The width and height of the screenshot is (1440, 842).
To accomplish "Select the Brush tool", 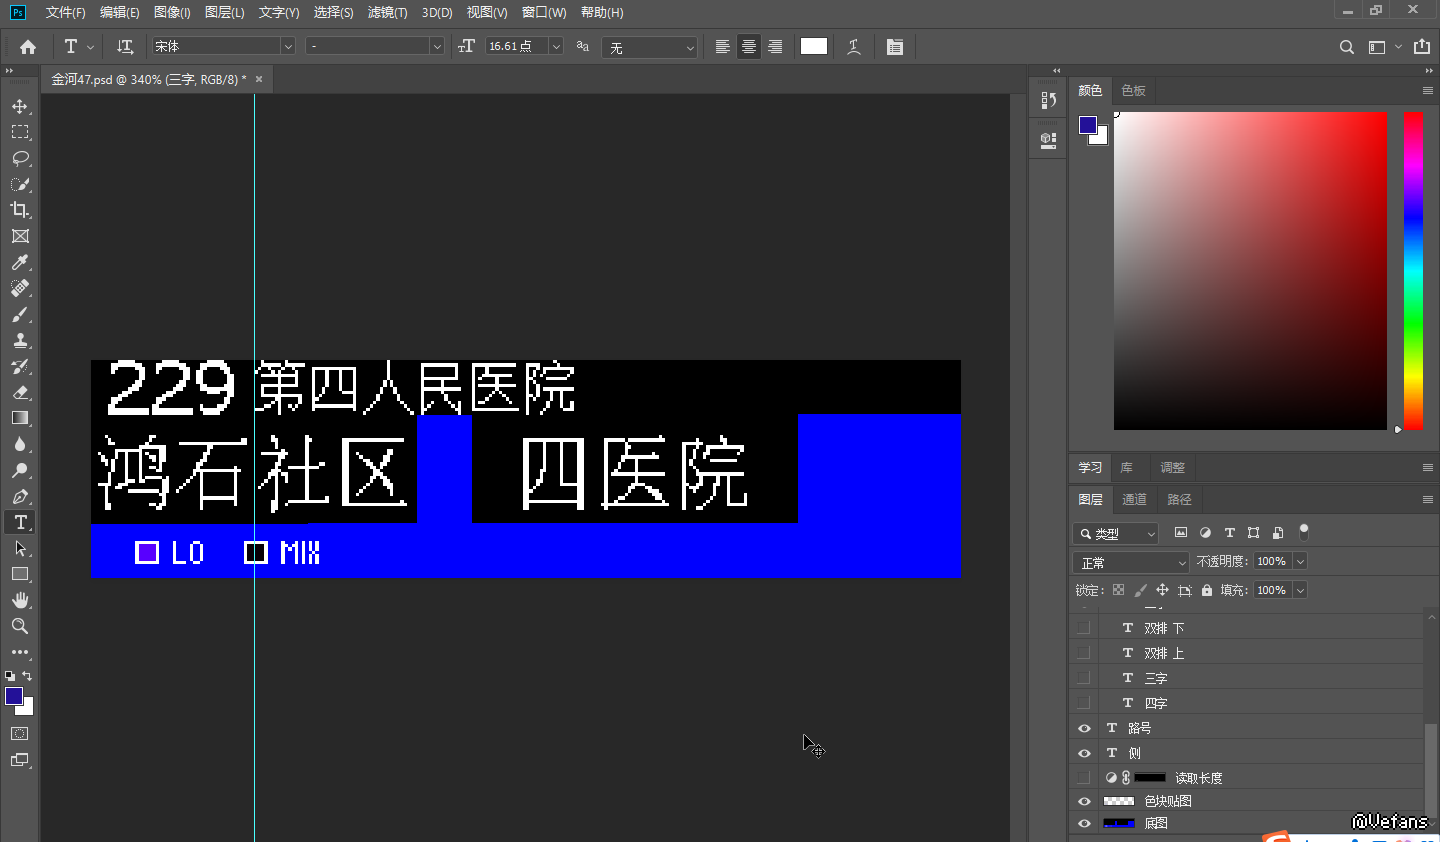I will [x=20, y=314].
